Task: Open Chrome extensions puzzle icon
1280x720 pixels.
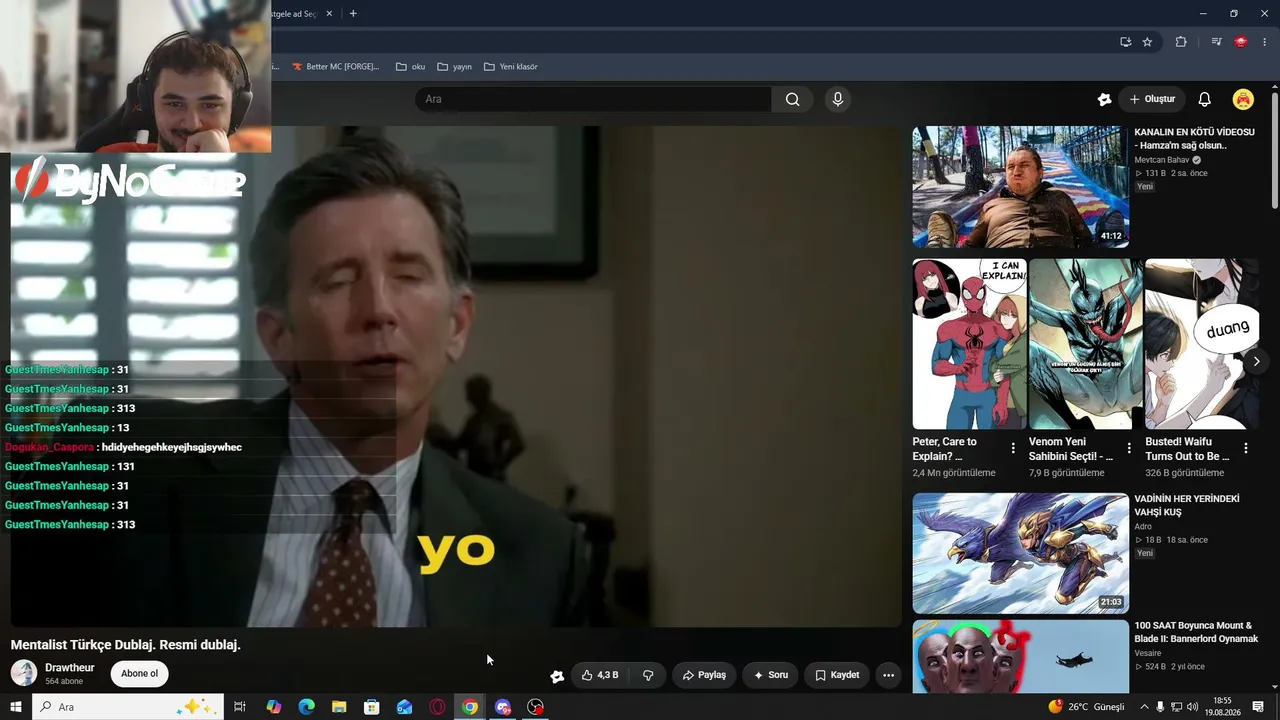Action: pos(1181,42)
